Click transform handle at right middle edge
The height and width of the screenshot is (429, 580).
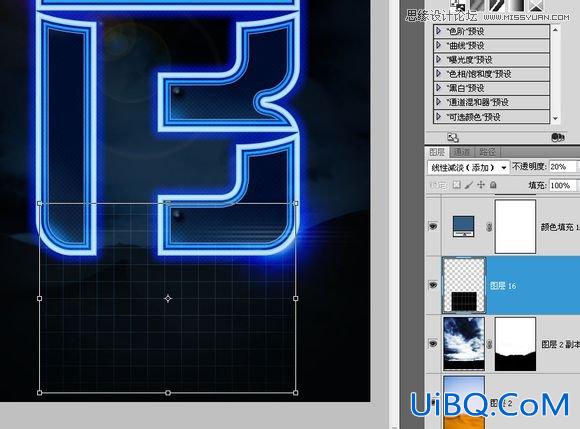coord(295,298)
